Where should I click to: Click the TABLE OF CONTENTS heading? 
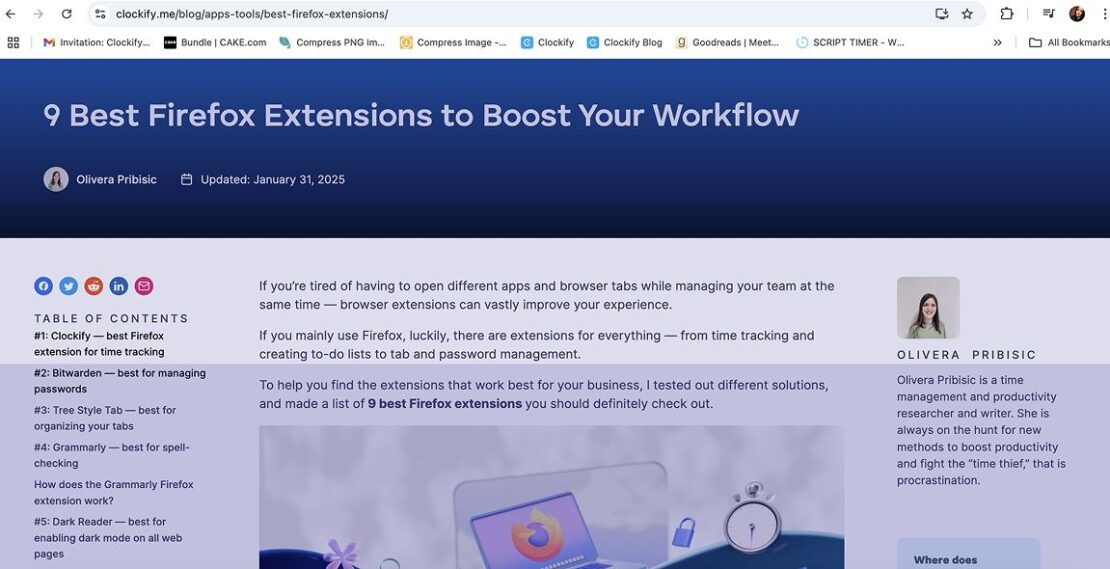coord(111,318)
